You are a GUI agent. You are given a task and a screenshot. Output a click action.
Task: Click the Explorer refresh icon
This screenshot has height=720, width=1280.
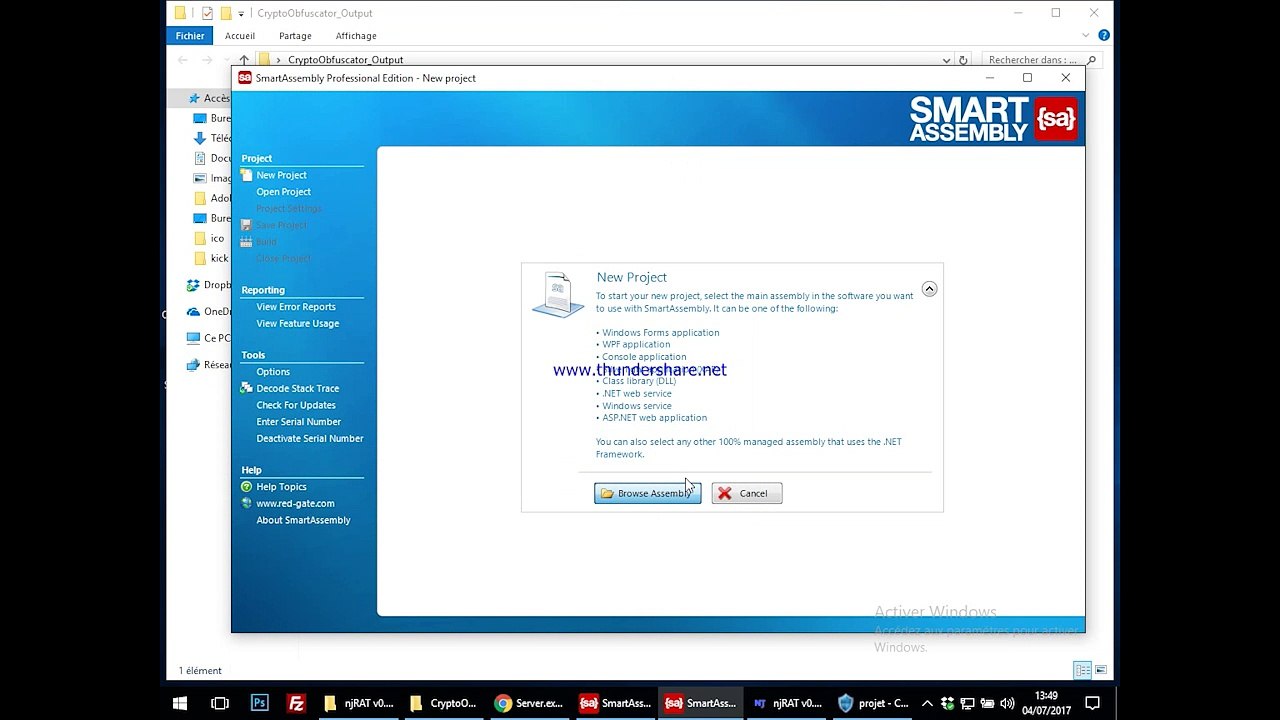[x=963, y=60]
